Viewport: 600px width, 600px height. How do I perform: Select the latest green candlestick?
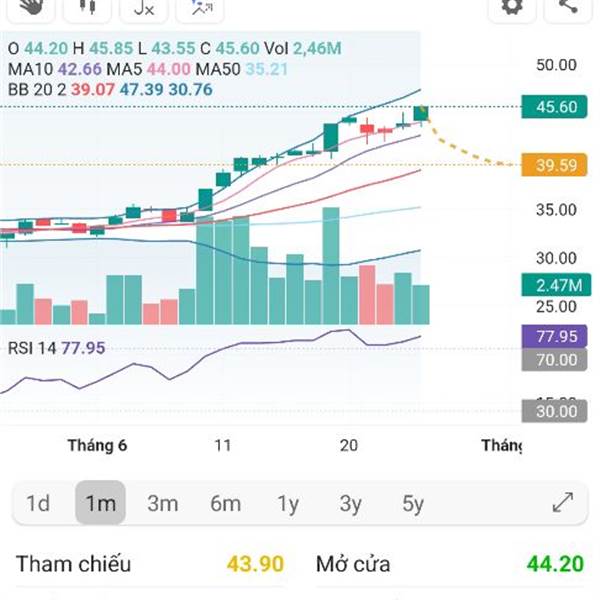(421, 114)
